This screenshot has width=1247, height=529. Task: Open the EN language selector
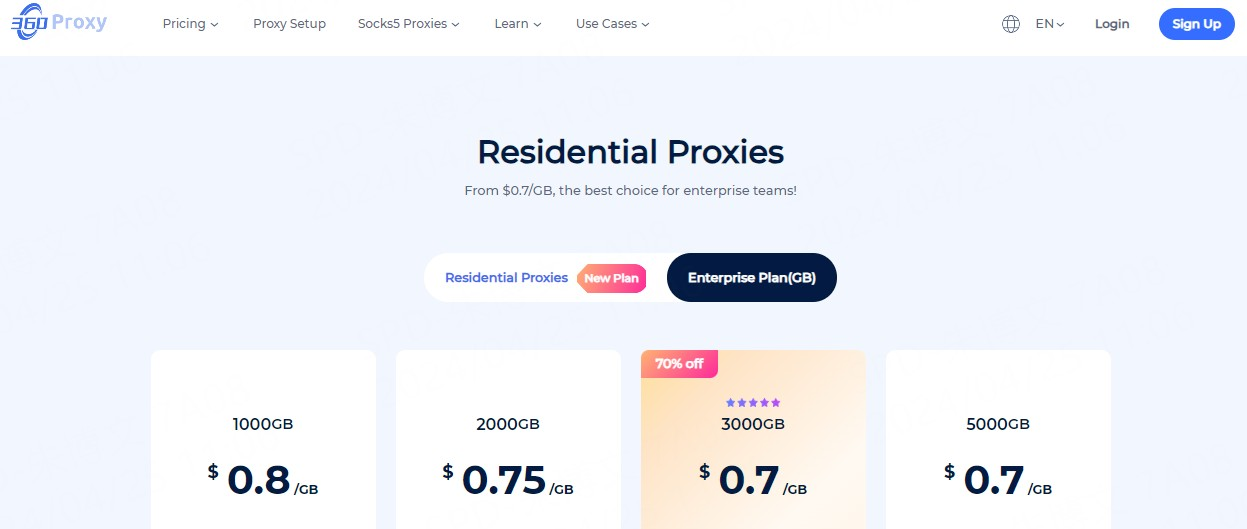pos(1050,24)
